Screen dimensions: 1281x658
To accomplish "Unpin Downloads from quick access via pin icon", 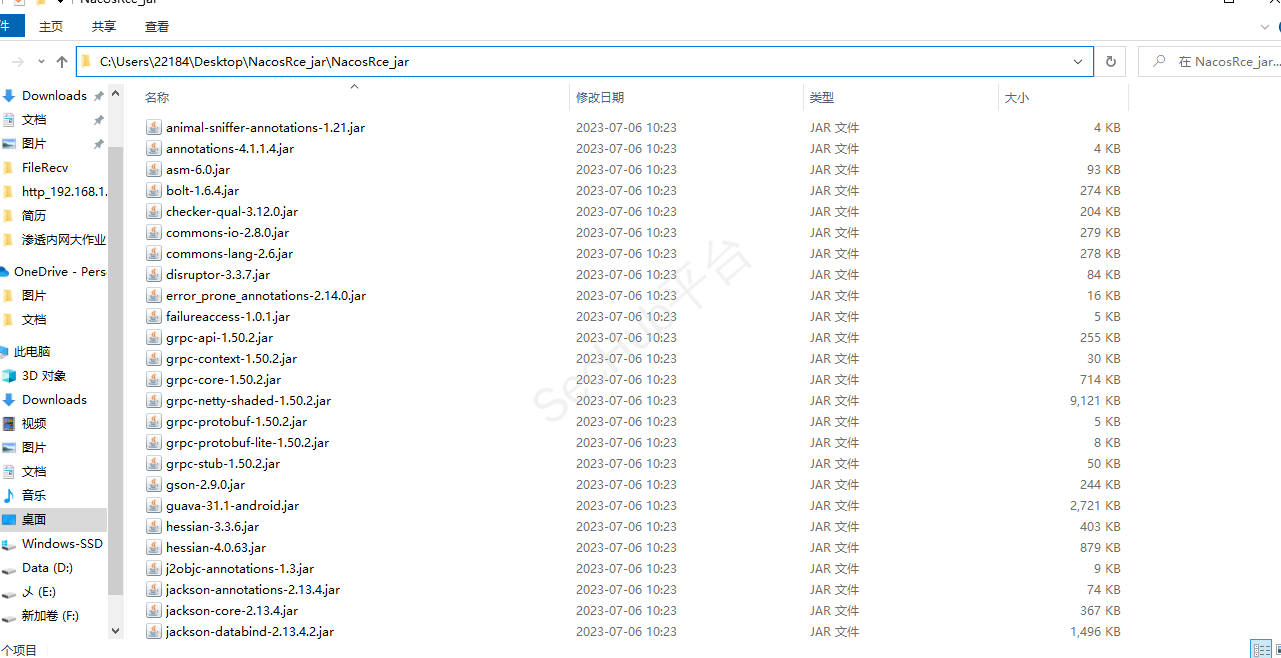I will [x=98, y=97].
